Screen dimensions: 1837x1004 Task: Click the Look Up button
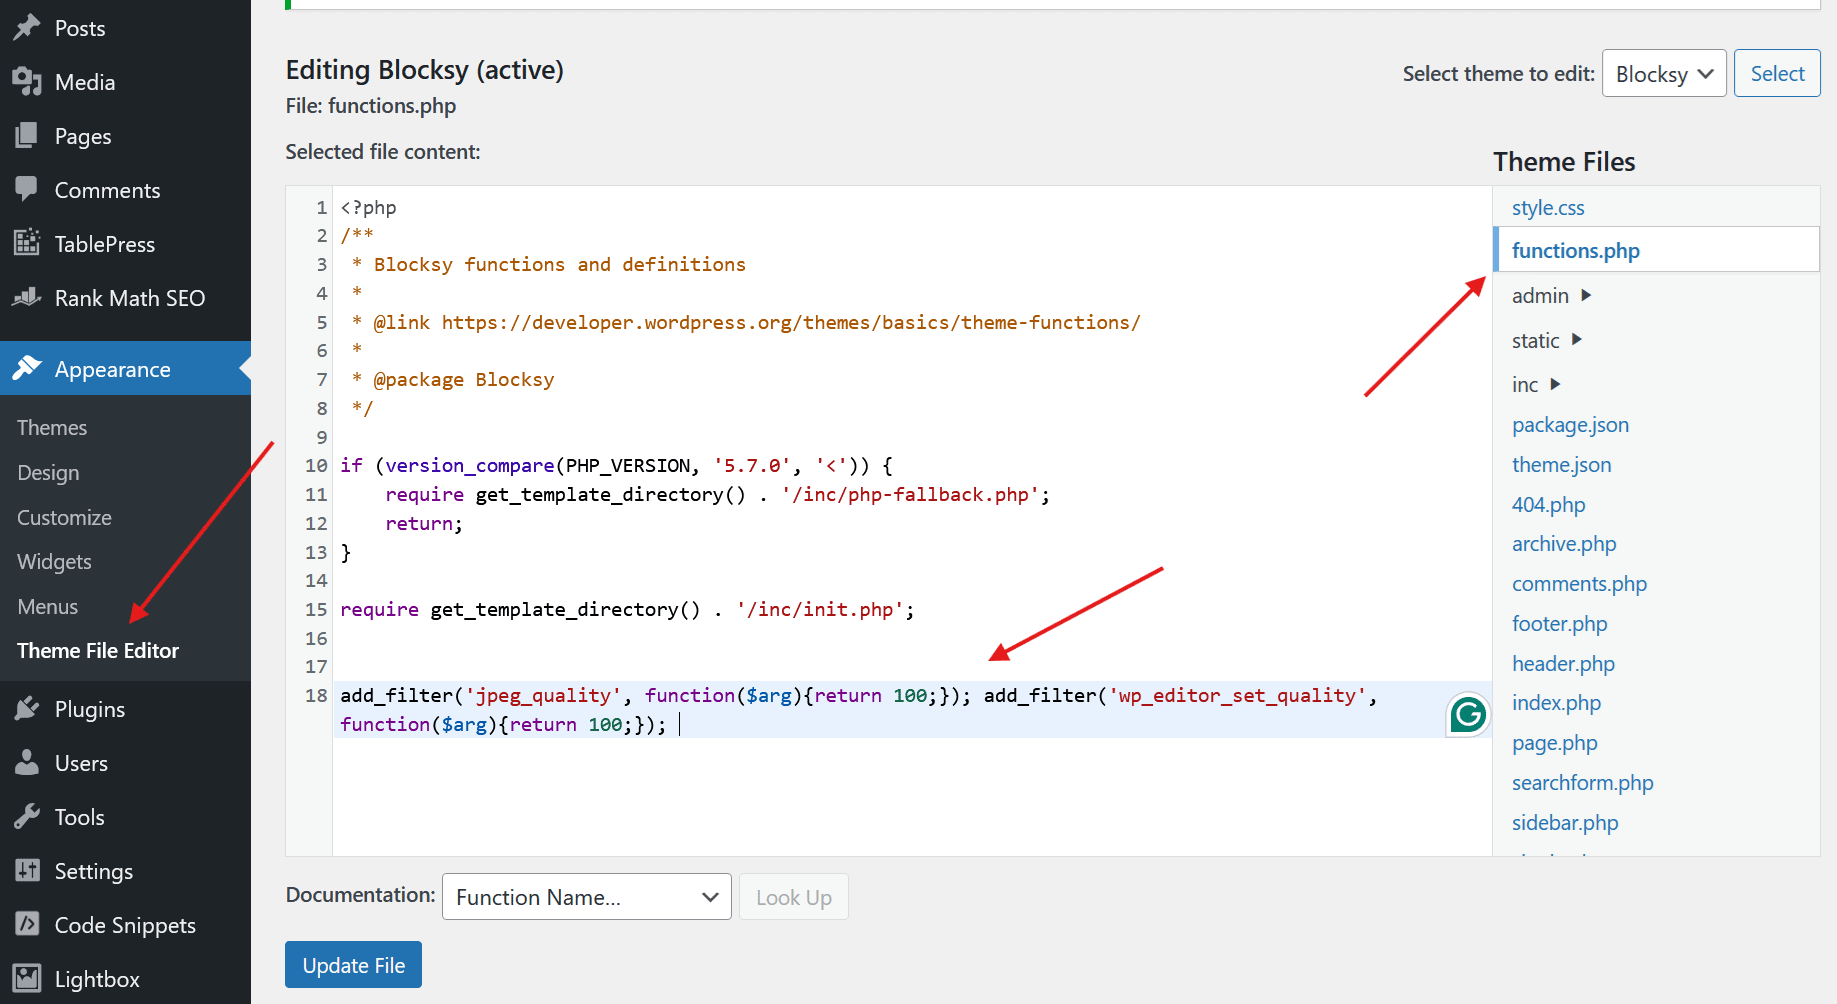(793, 896)
